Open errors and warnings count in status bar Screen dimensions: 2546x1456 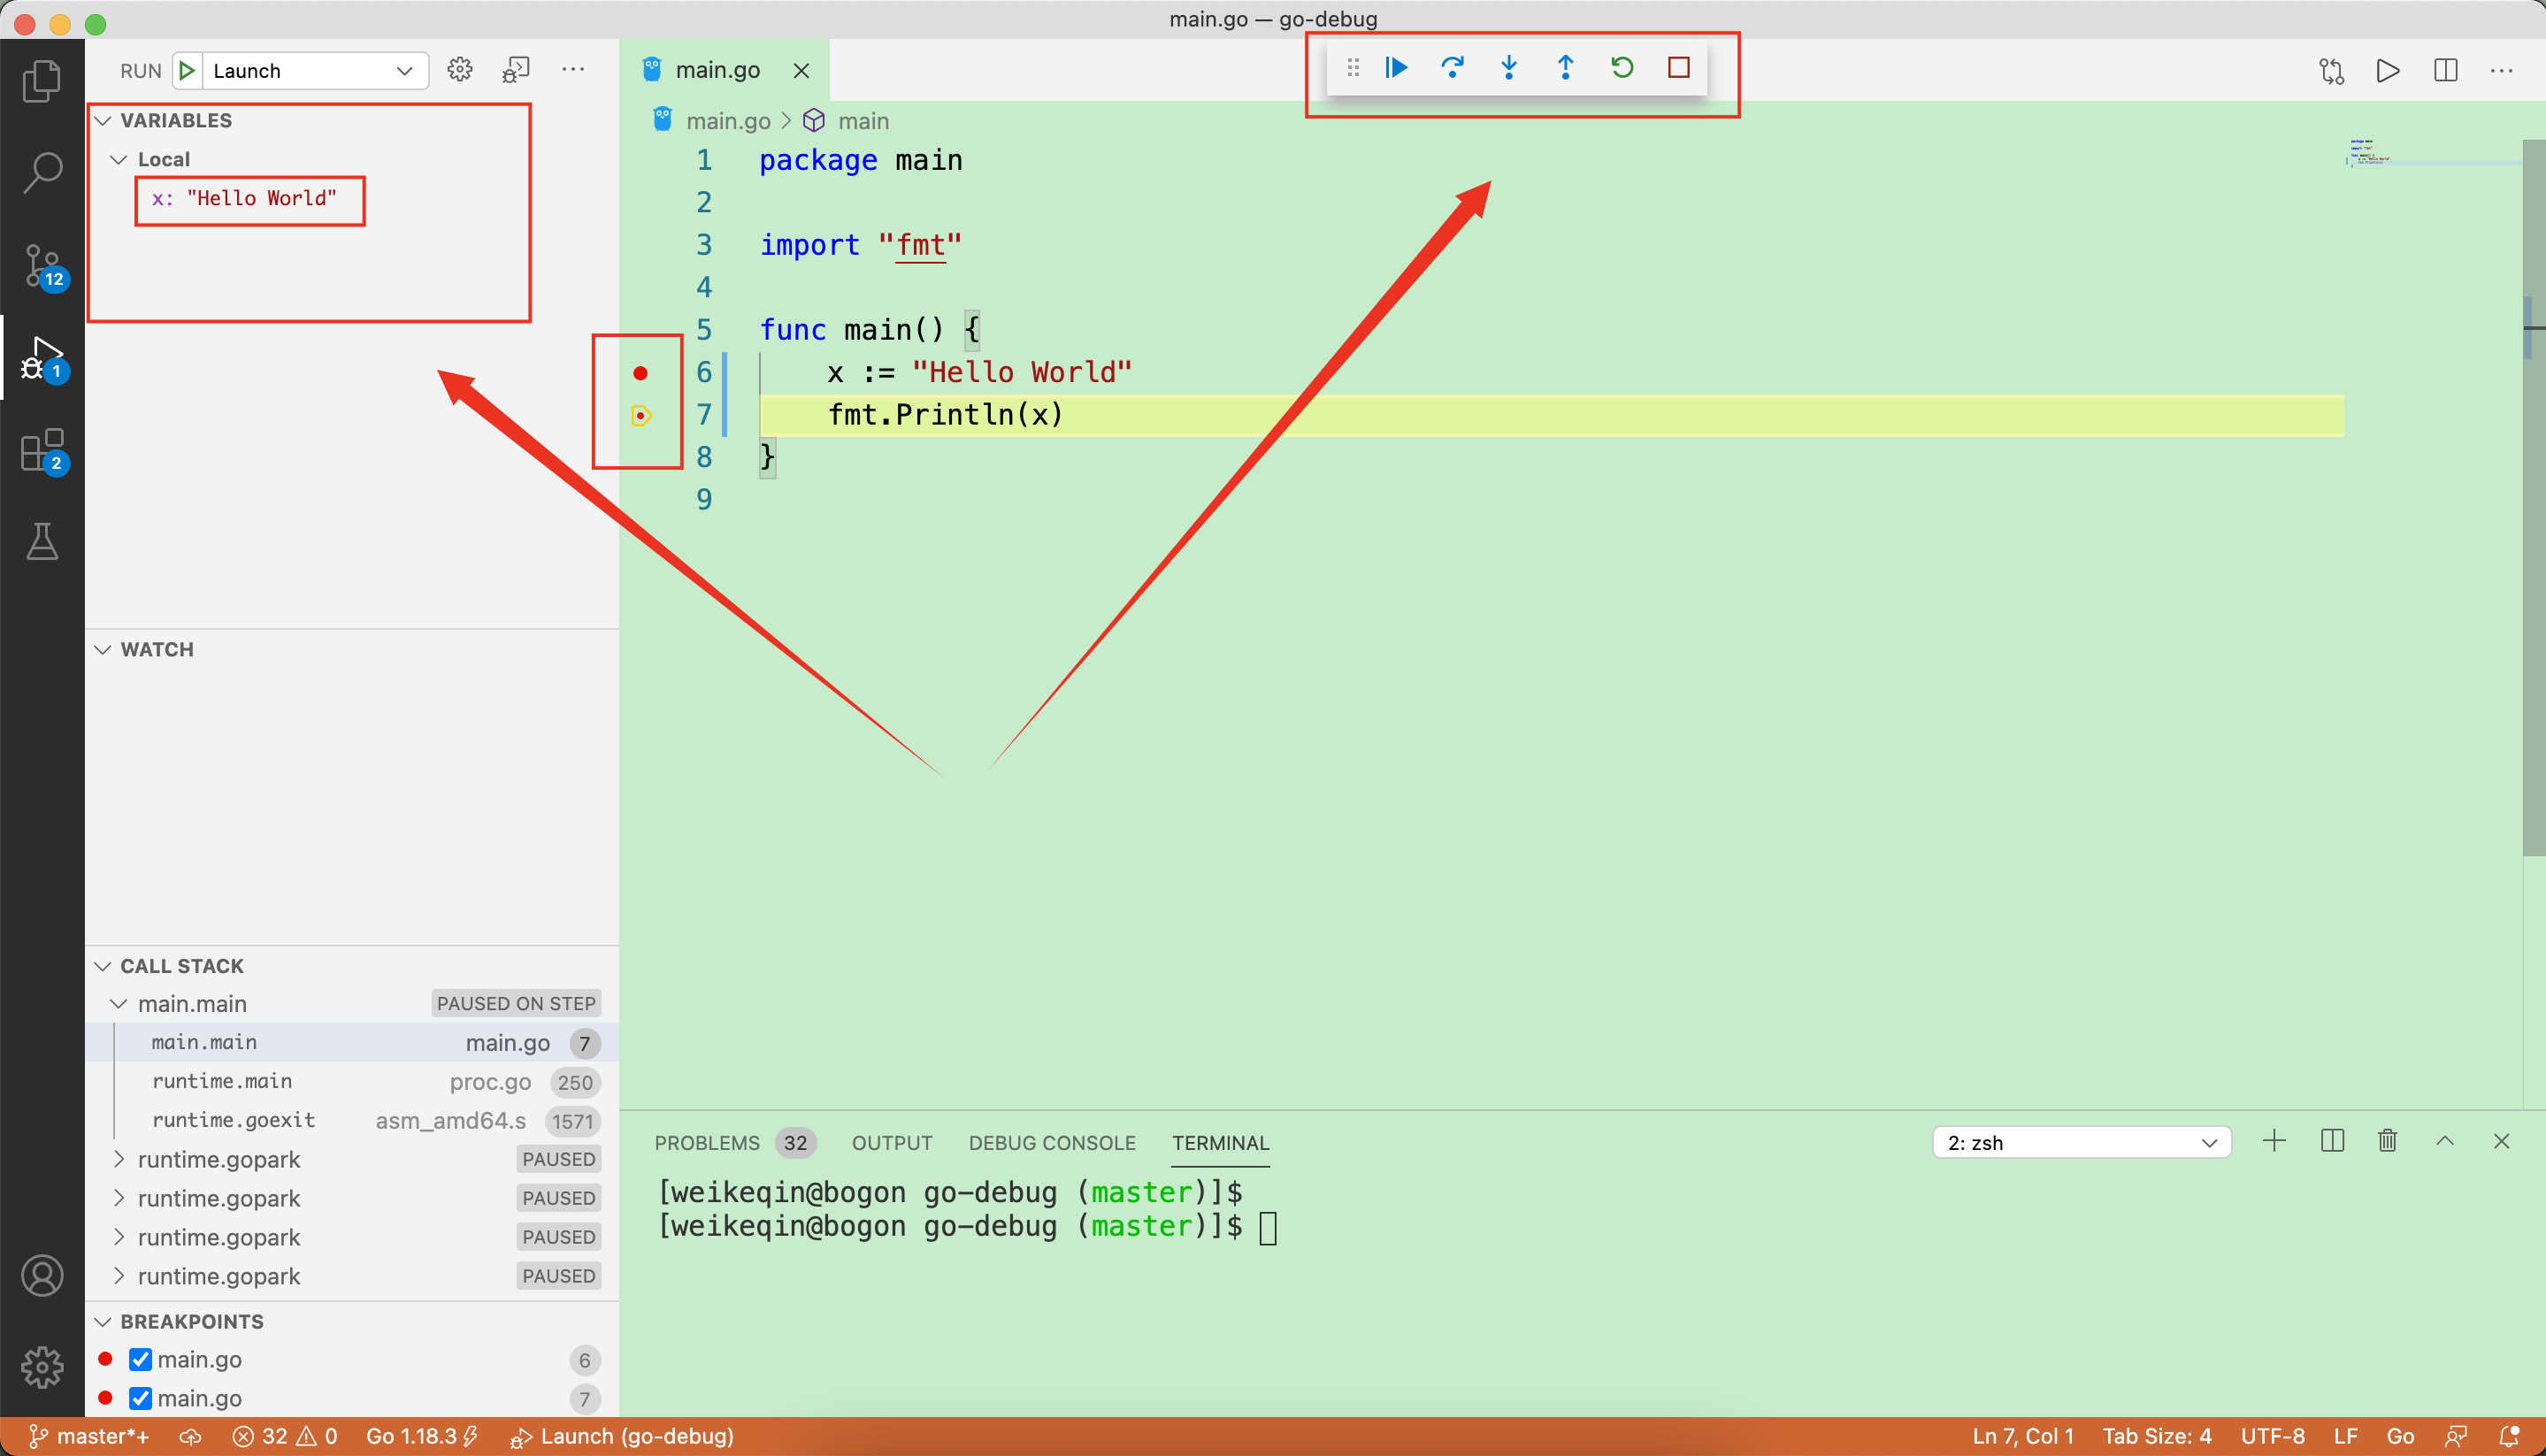(x=285, y=1436)
